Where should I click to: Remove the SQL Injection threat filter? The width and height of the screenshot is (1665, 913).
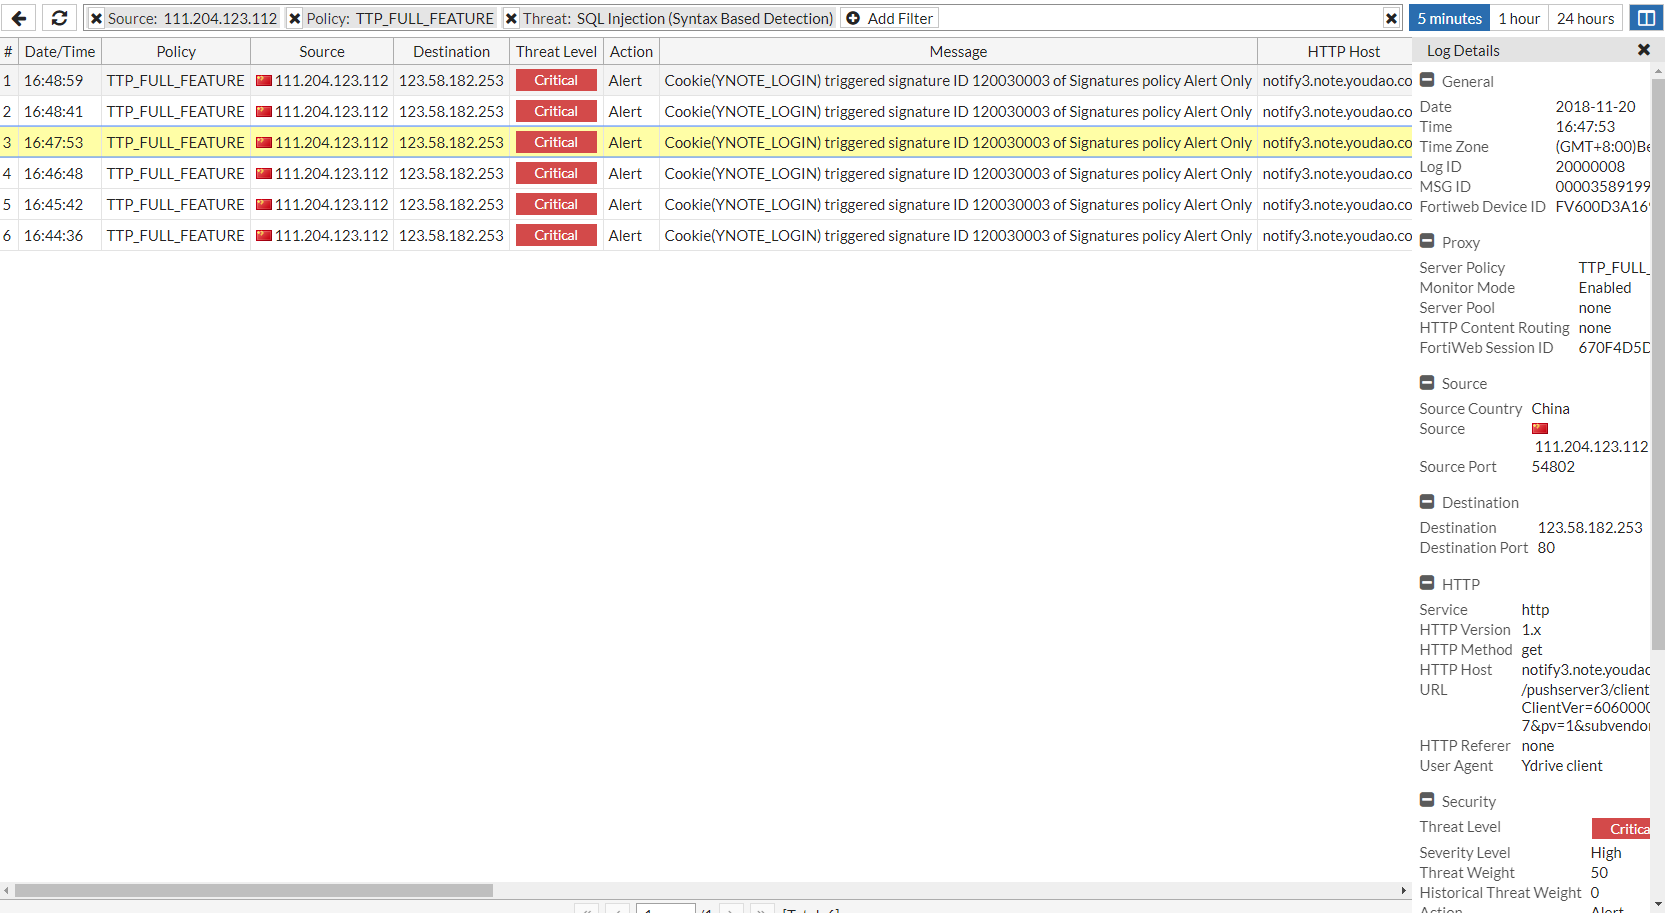tap(511, 17)
